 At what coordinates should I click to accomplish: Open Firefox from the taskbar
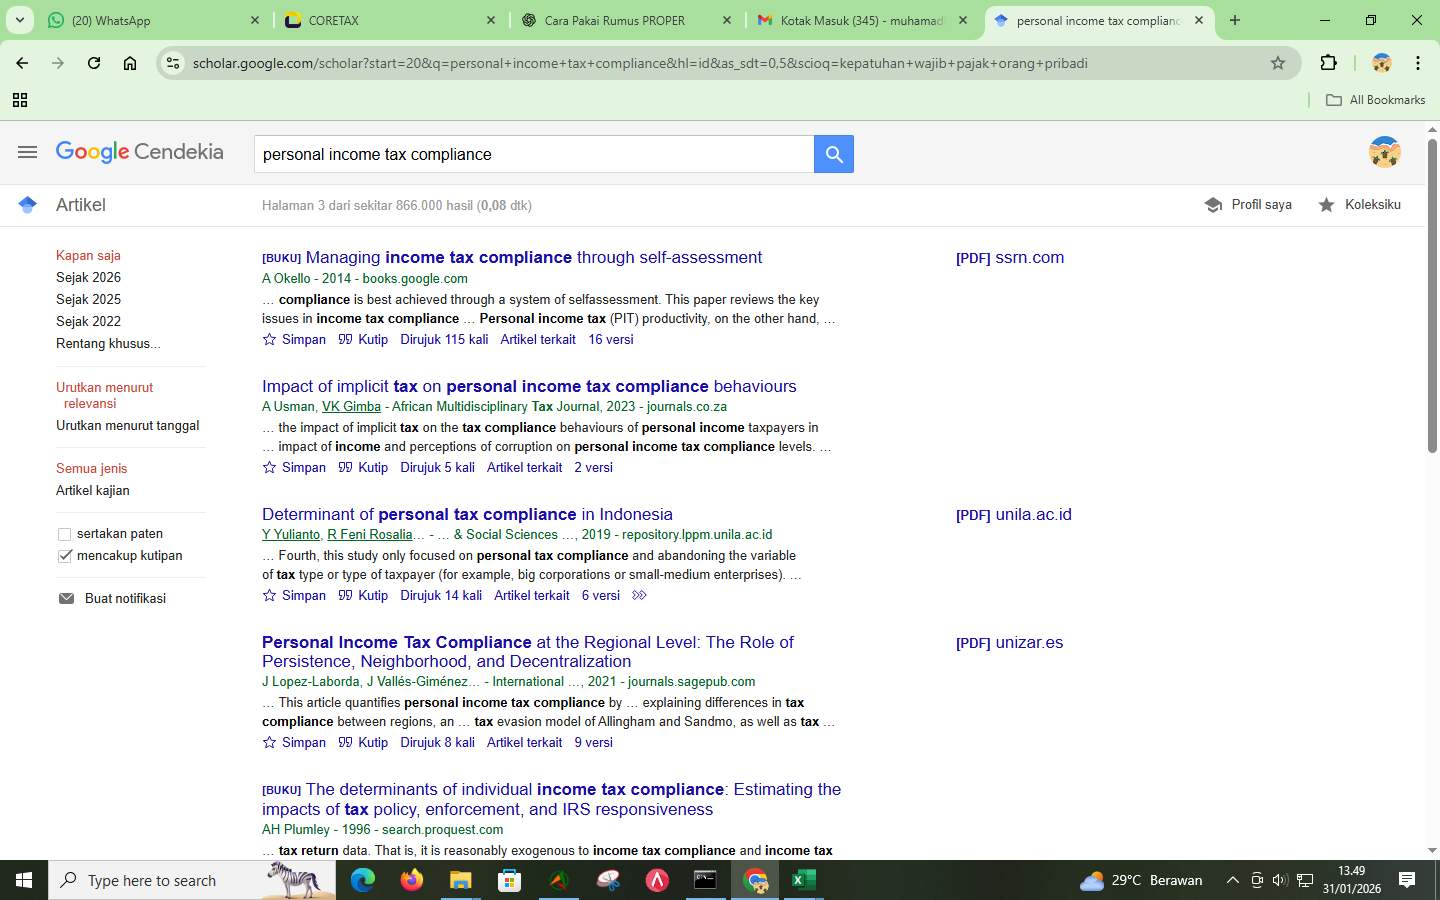point(411,880)
